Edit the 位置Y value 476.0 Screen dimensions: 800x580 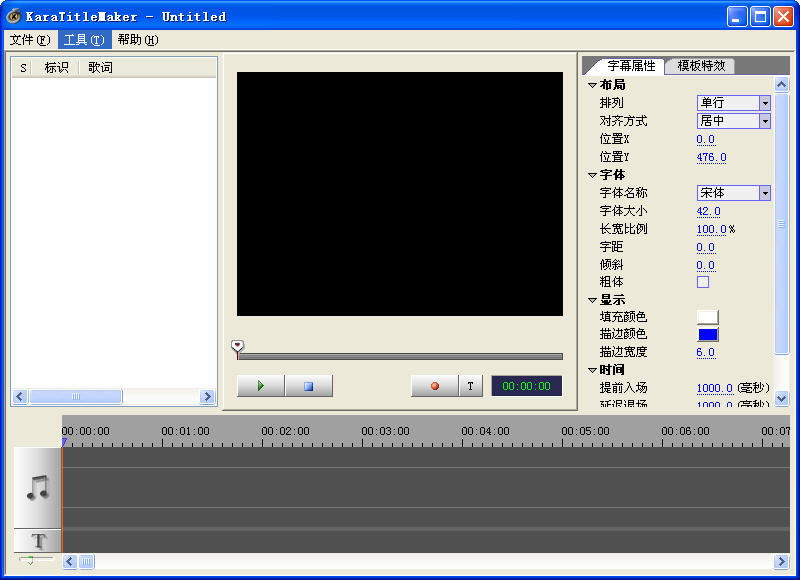pos(711,157)
